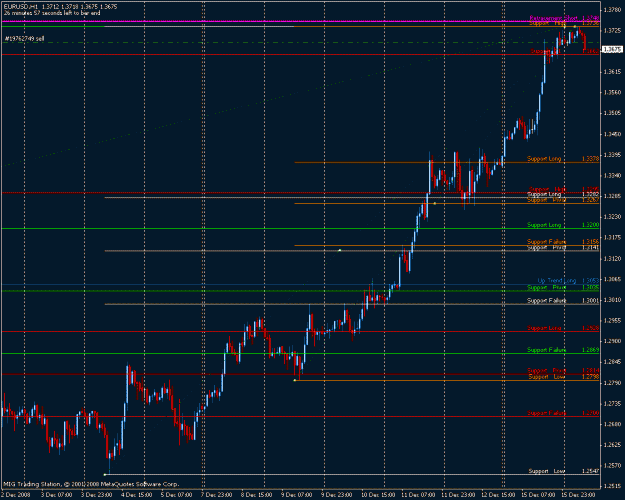625x500 pixels.
Task: Select the orange Support Failure 1.3156 label
Action: coord(563,242)
